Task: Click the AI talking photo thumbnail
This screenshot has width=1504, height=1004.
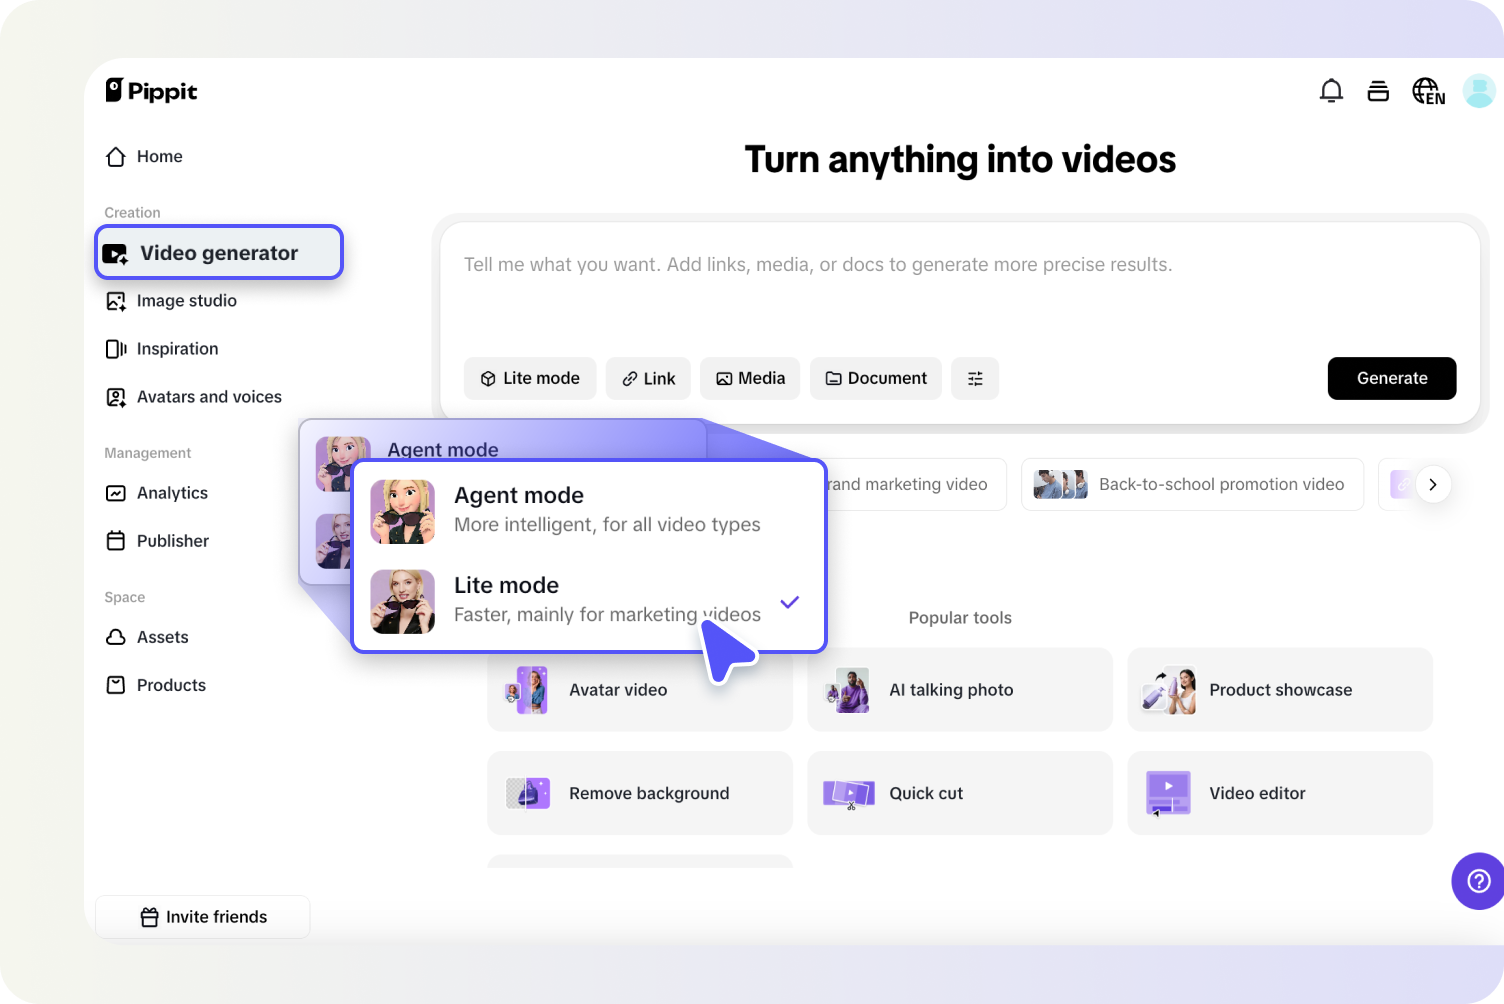Action: click(x=847, y=690)
